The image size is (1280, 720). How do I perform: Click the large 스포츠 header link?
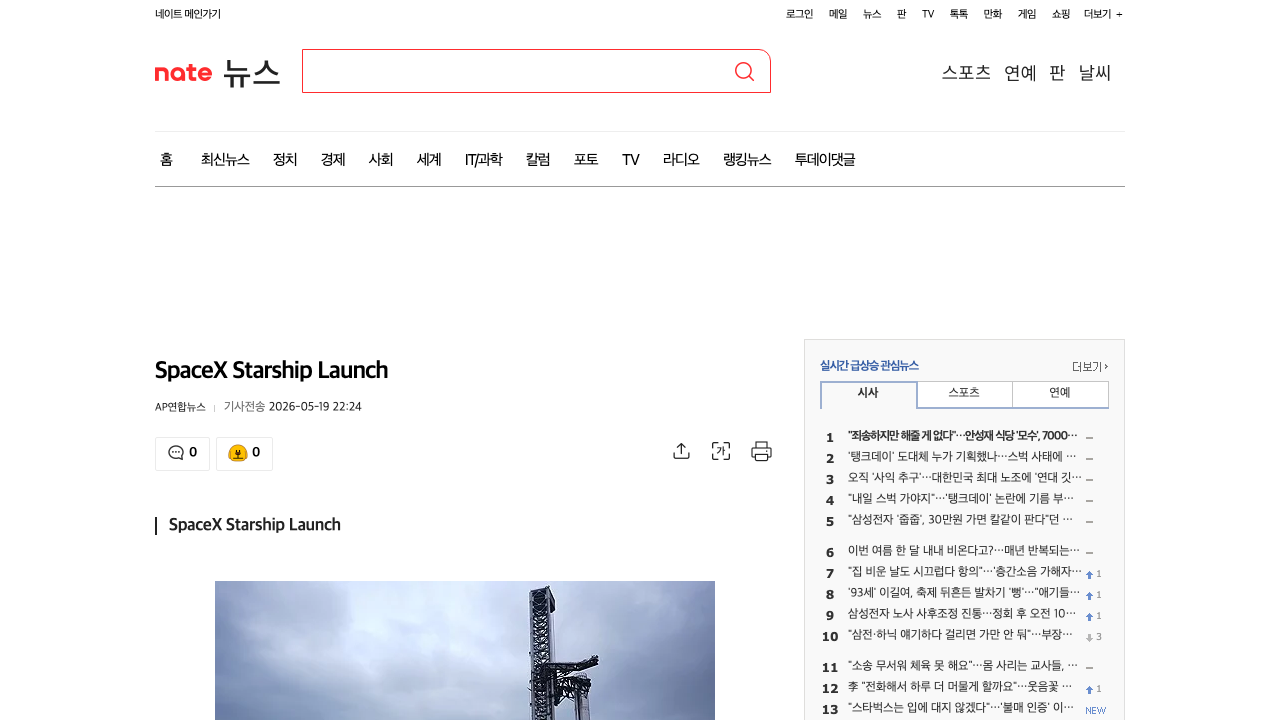point(966,72)
